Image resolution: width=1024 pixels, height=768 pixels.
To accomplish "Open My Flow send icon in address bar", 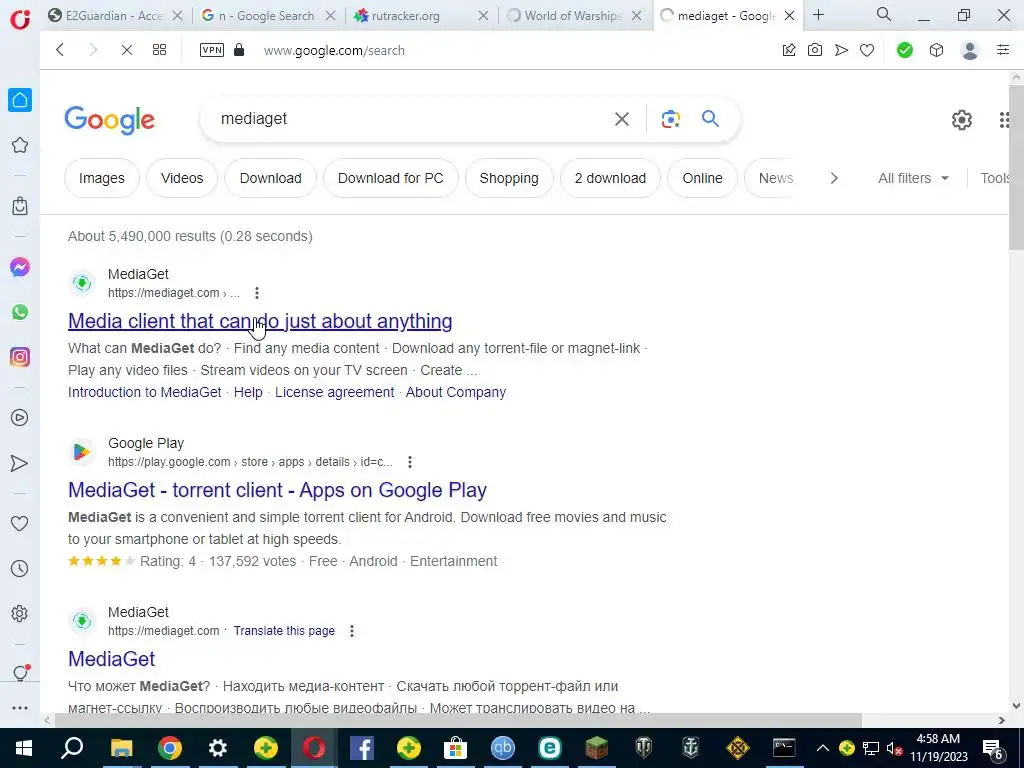I will point(841,50).
